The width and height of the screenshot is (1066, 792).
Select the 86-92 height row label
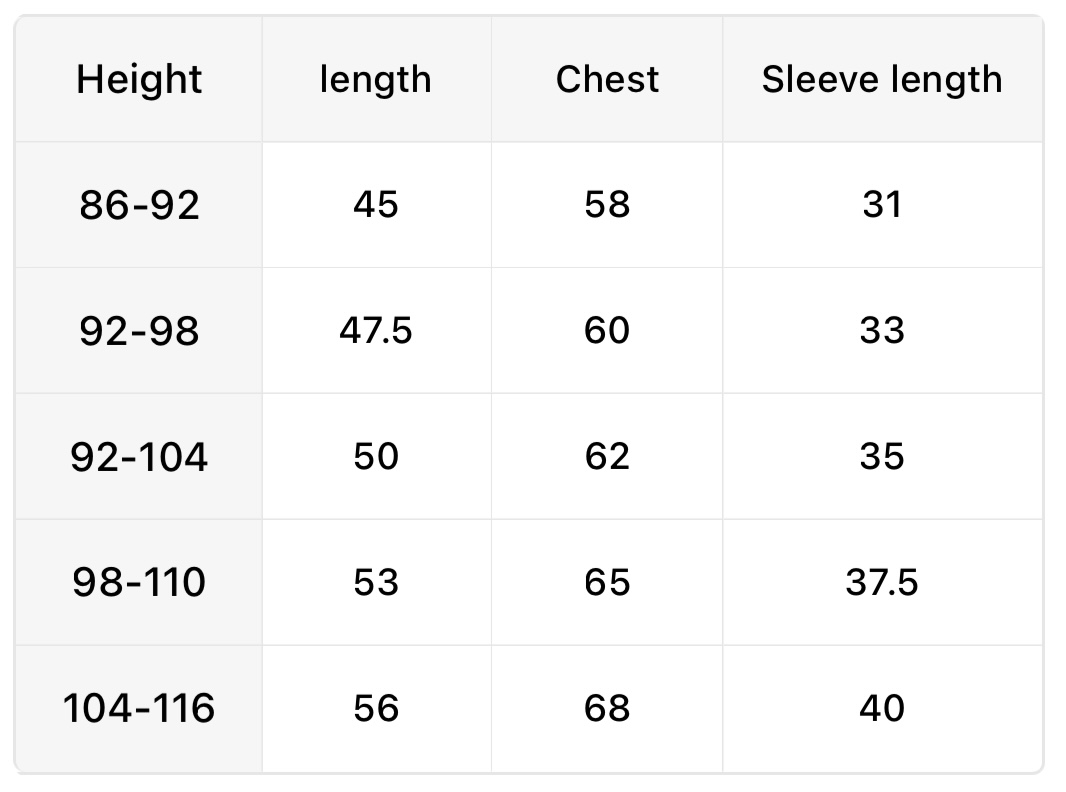click(x=139, y=205)
